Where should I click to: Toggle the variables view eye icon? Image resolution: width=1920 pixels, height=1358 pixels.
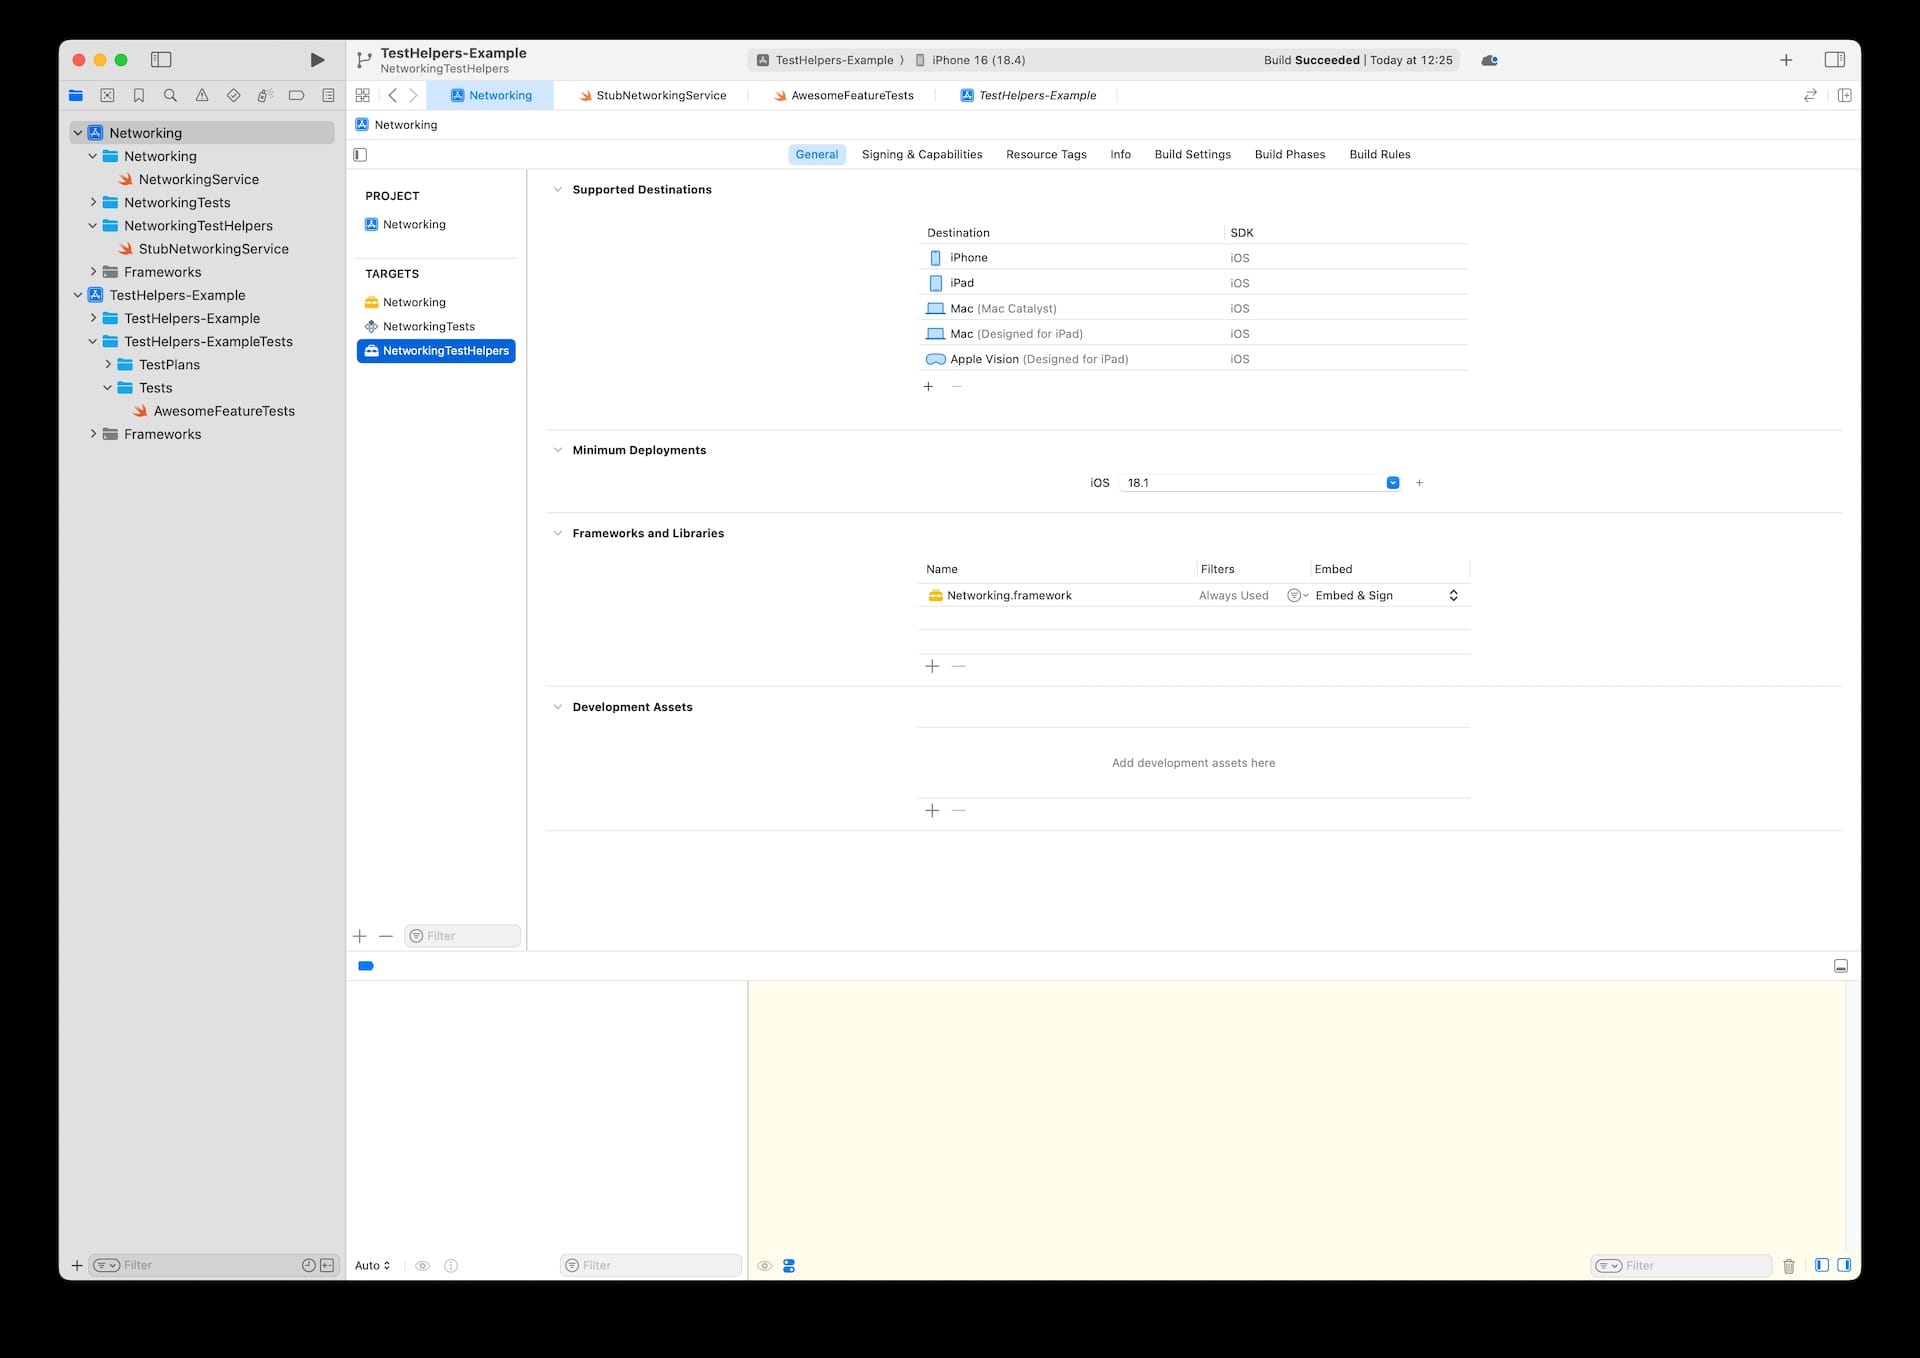click(x=422, y=1265)
